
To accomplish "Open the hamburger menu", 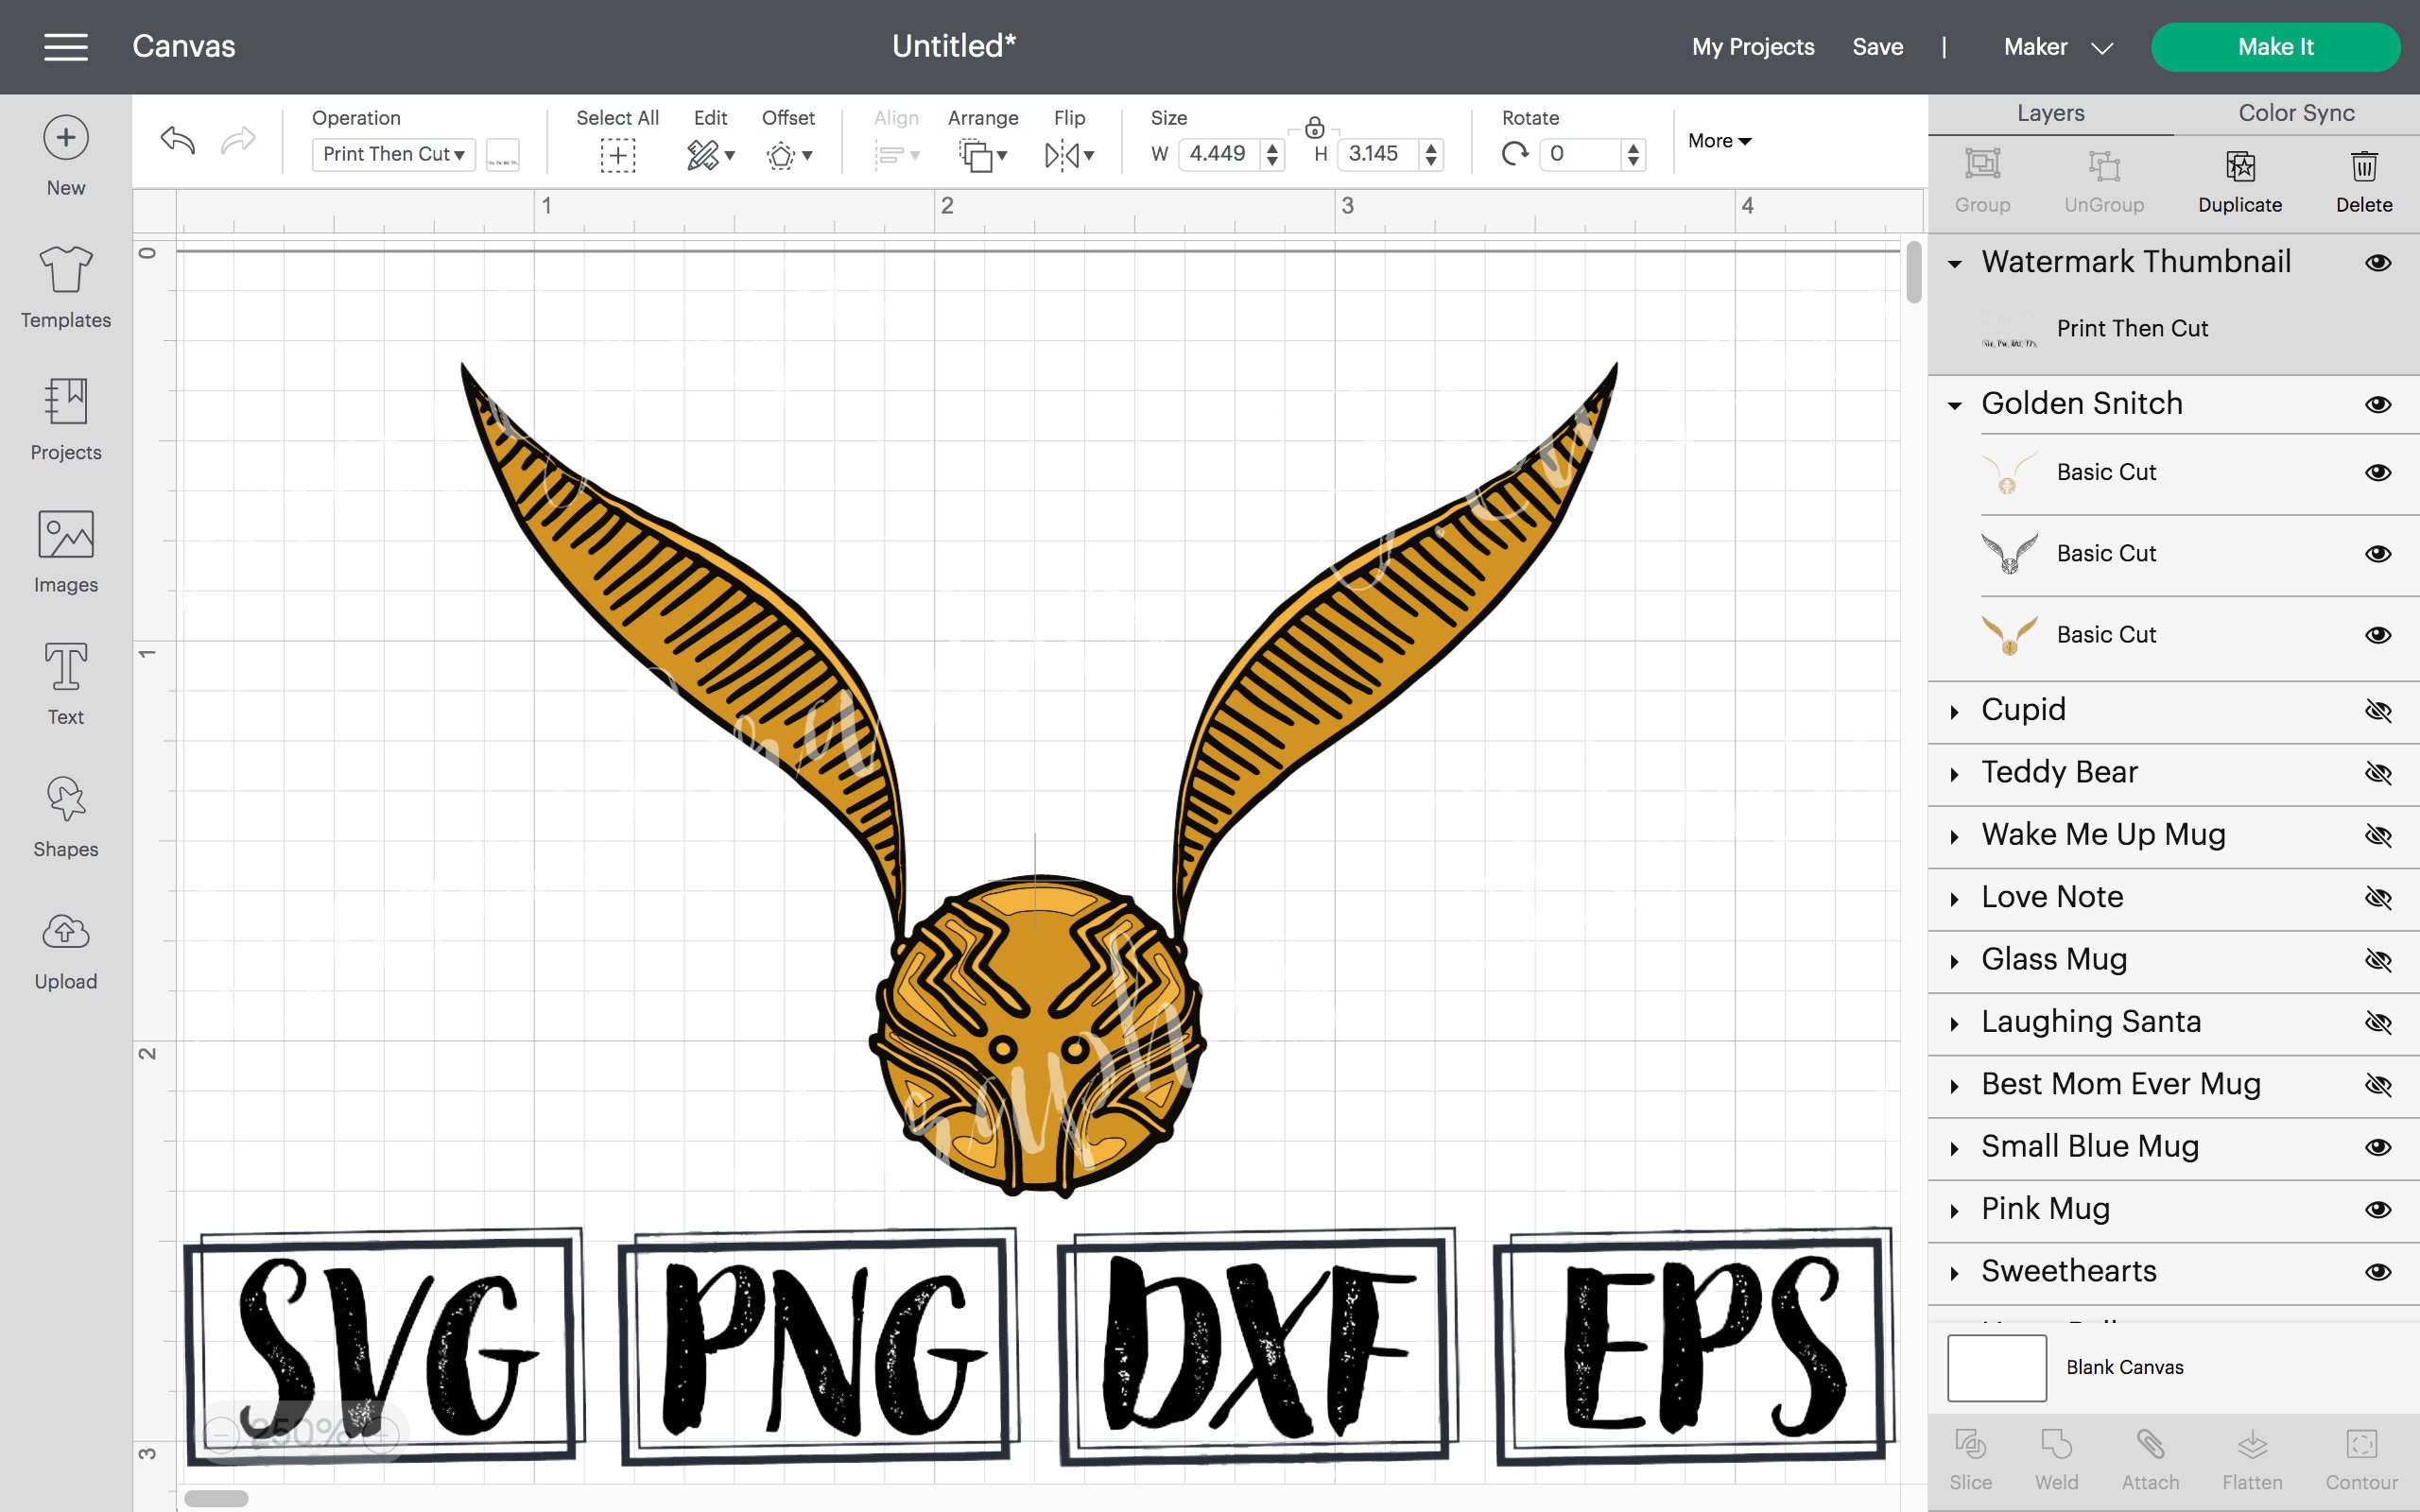I will tap(66, 46).
